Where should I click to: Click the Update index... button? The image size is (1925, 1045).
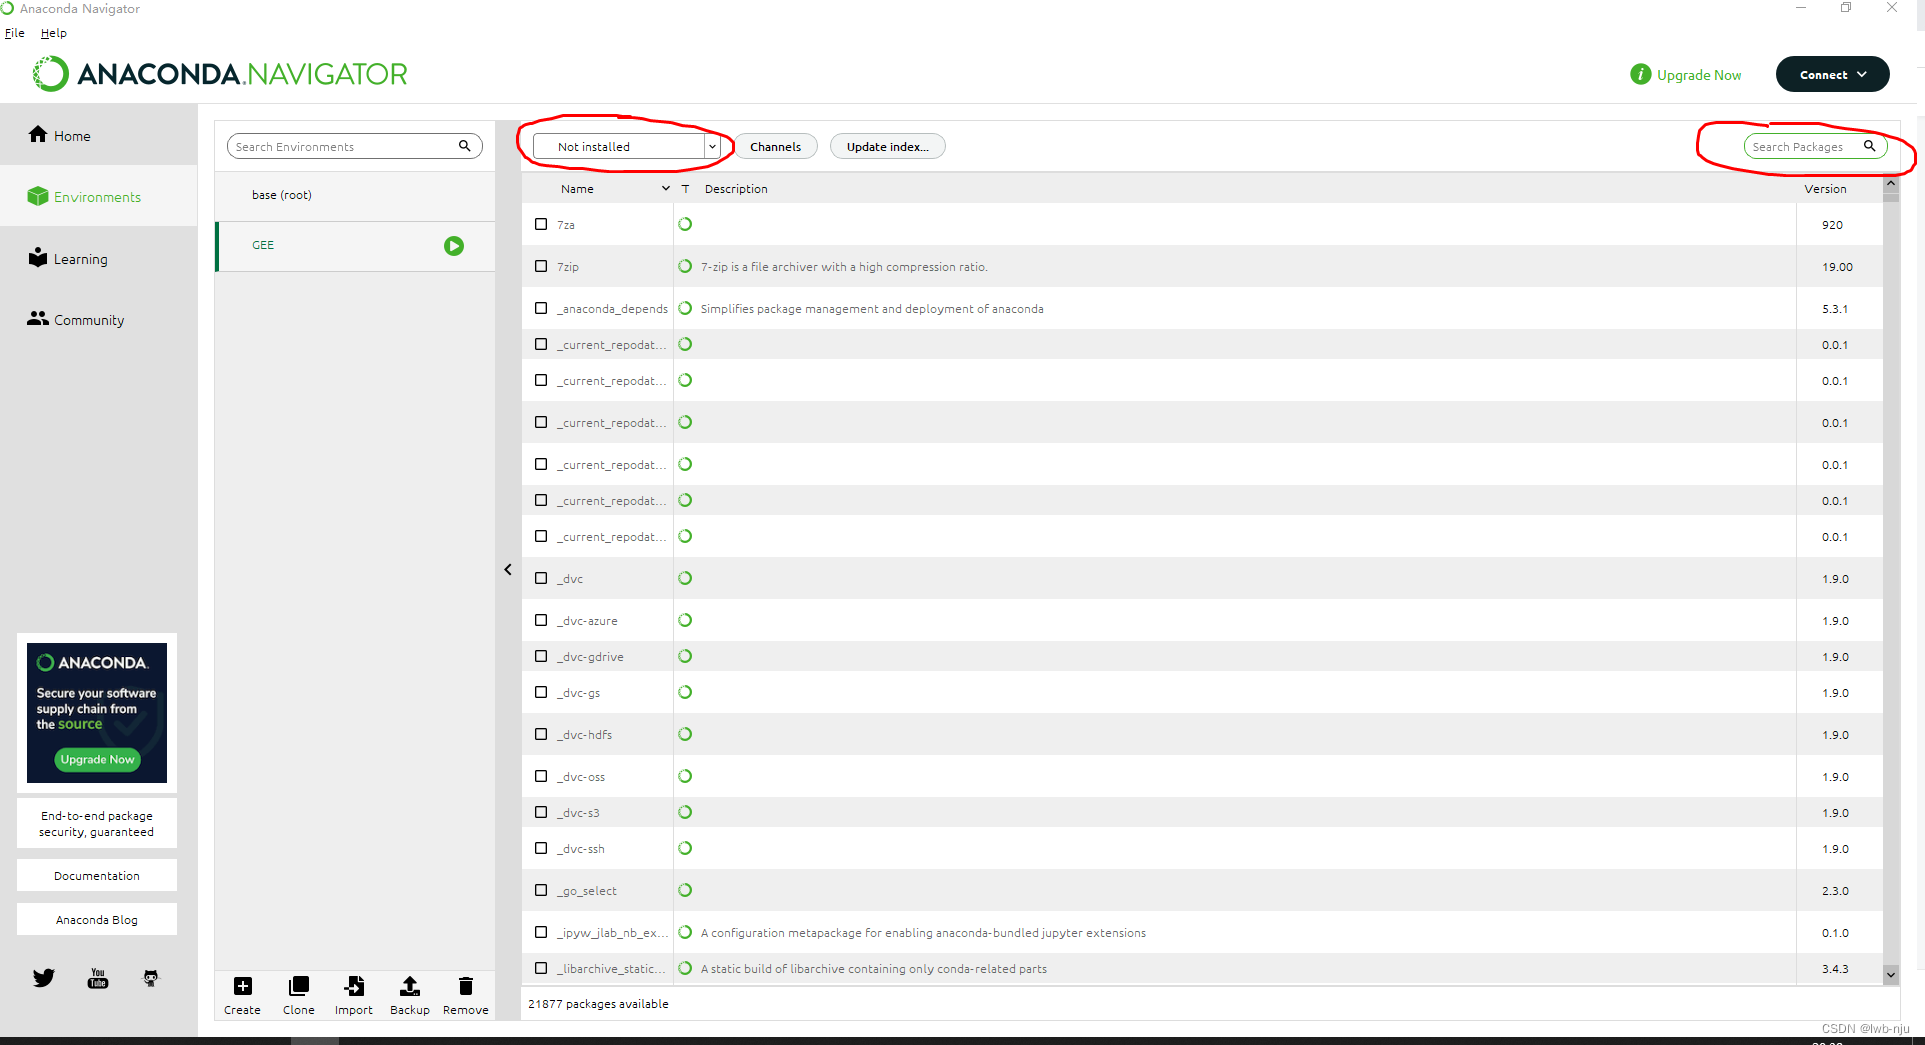pos(888,146)
